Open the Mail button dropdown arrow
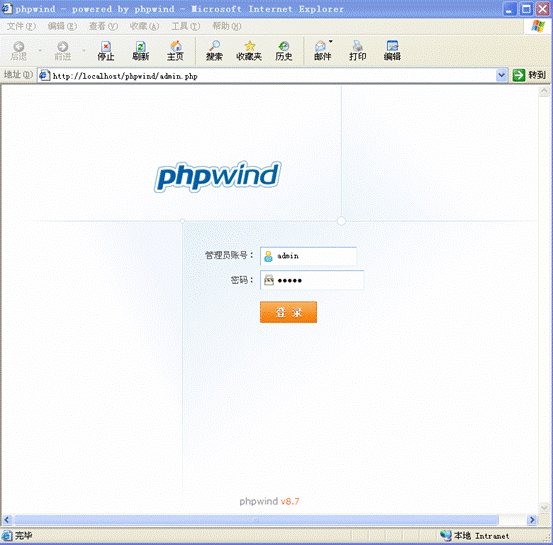This screenshot has width=553, height=545. pyautogui.click(x=331, y=42)
